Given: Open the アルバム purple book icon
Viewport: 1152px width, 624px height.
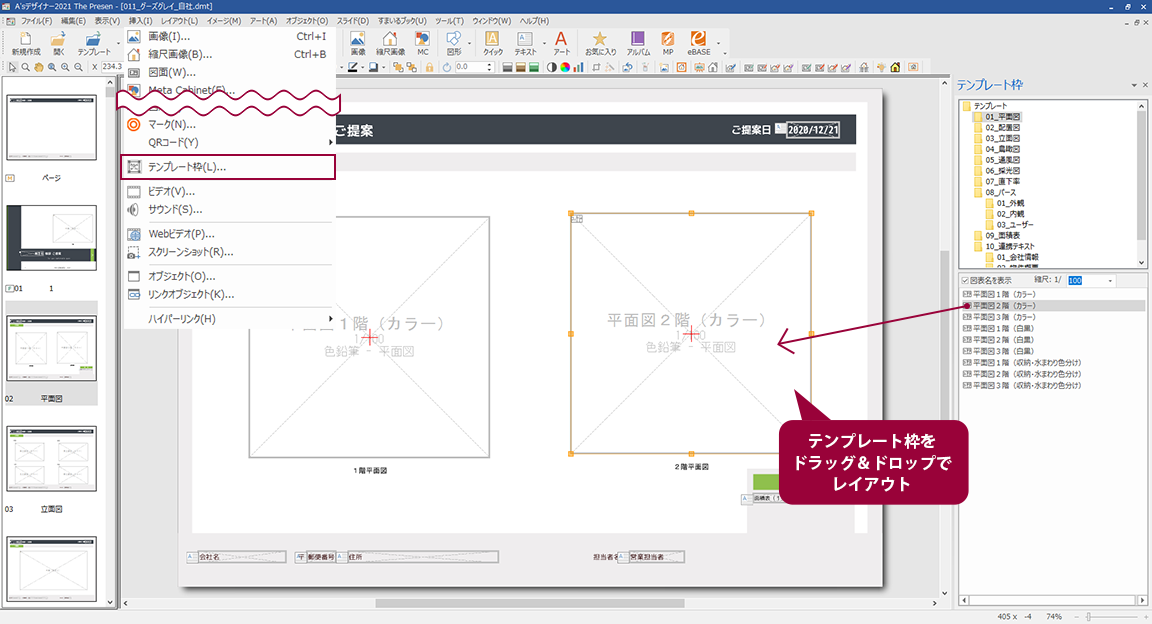Looking at the screenshot, I should 638,43.
